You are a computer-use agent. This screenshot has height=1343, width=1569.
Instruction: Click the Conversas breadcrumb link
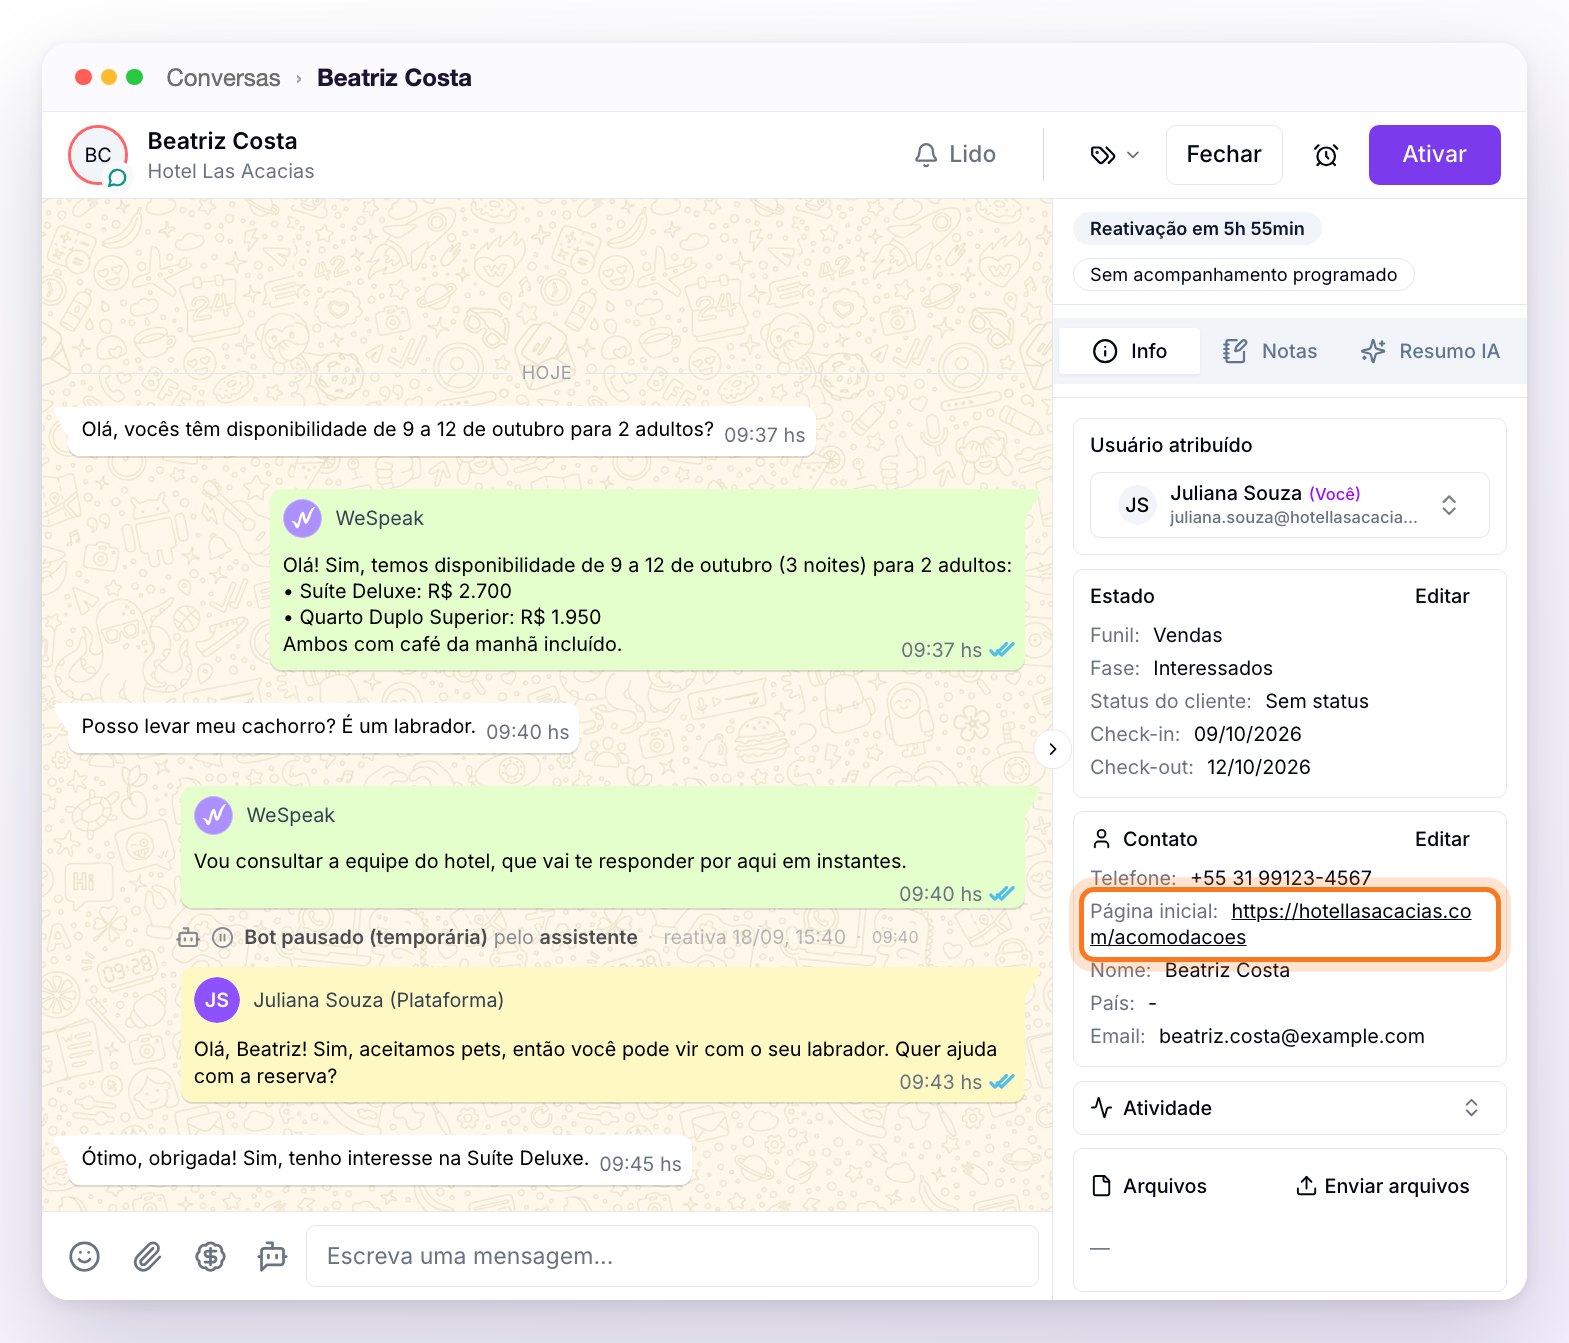[x=223, y=78]
